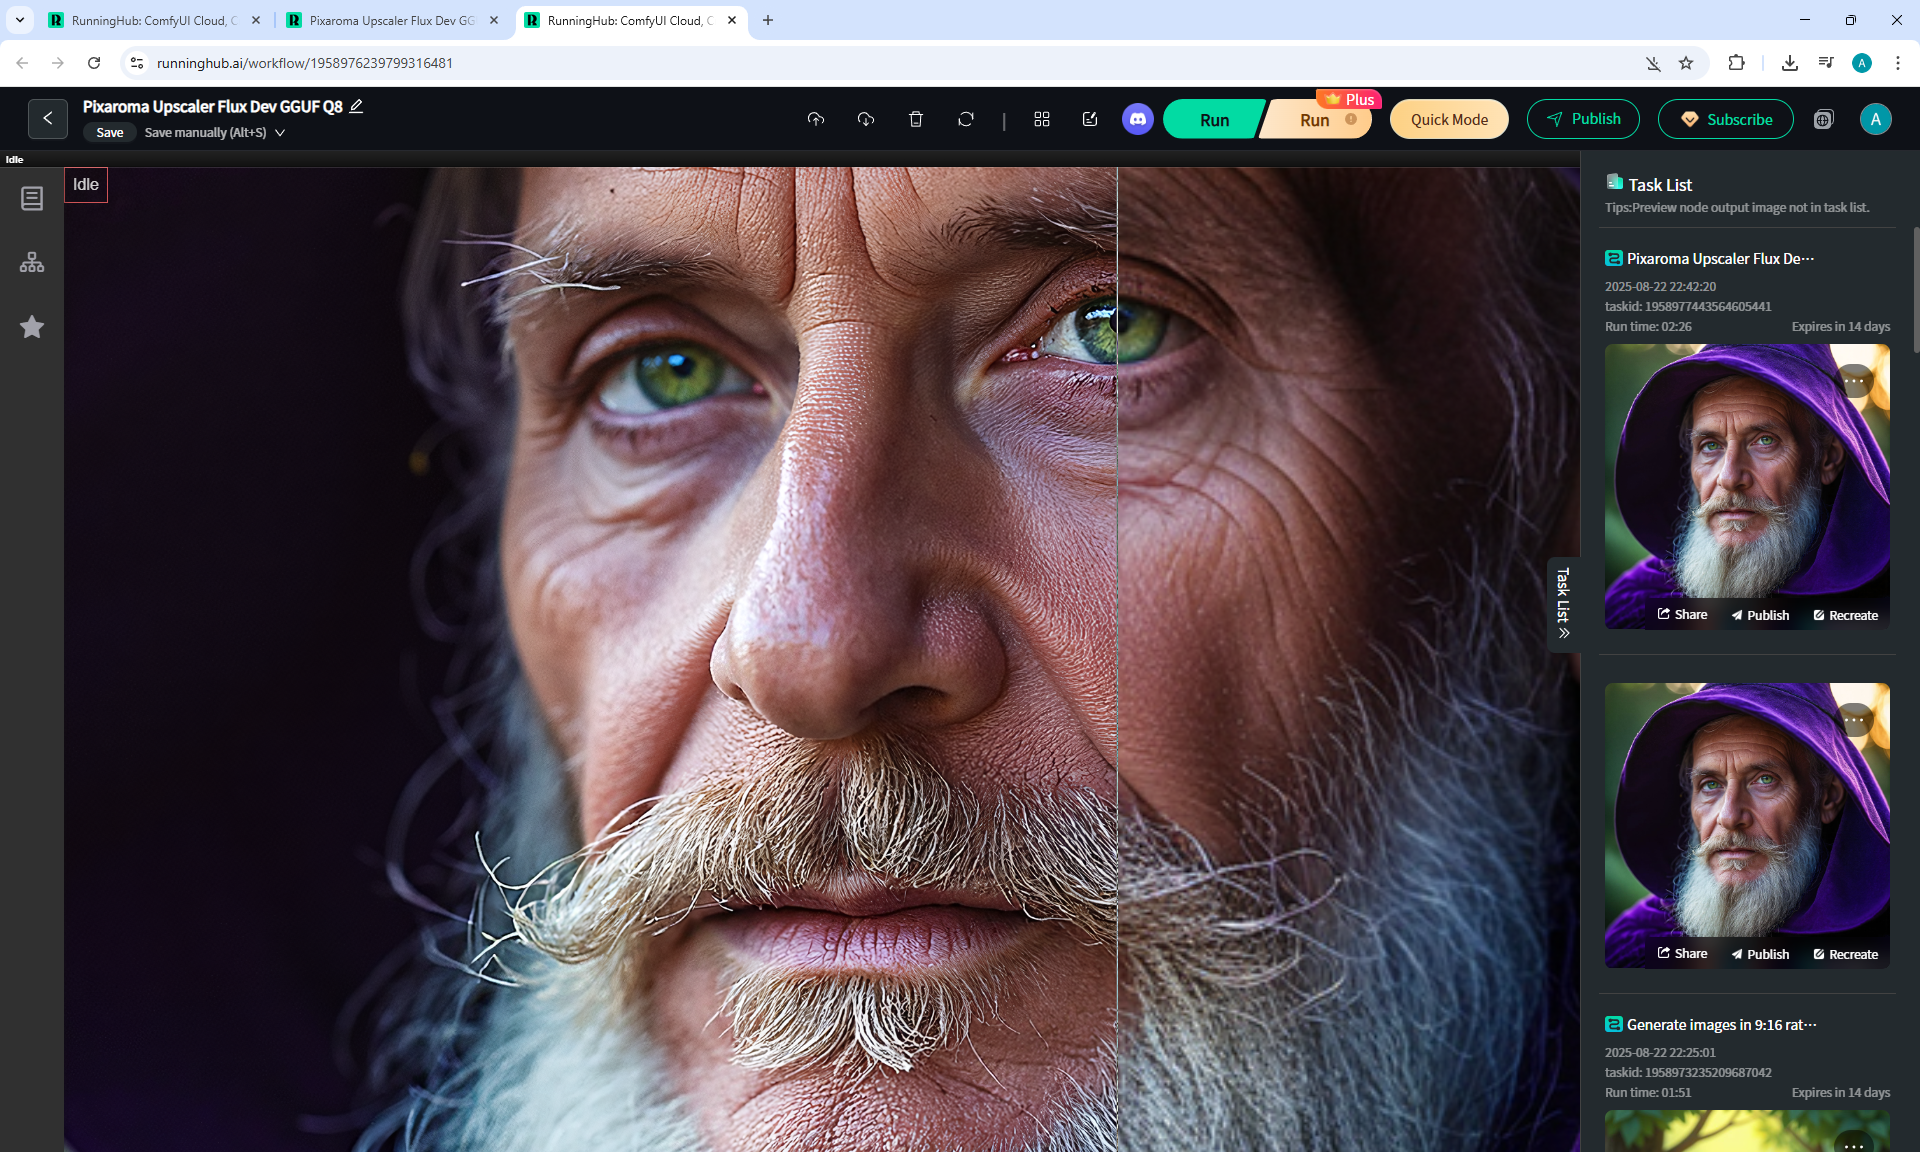Click the green Run button
Screen dimensions: 1920x1152
pyautogui.click(x=1213, y=119)
